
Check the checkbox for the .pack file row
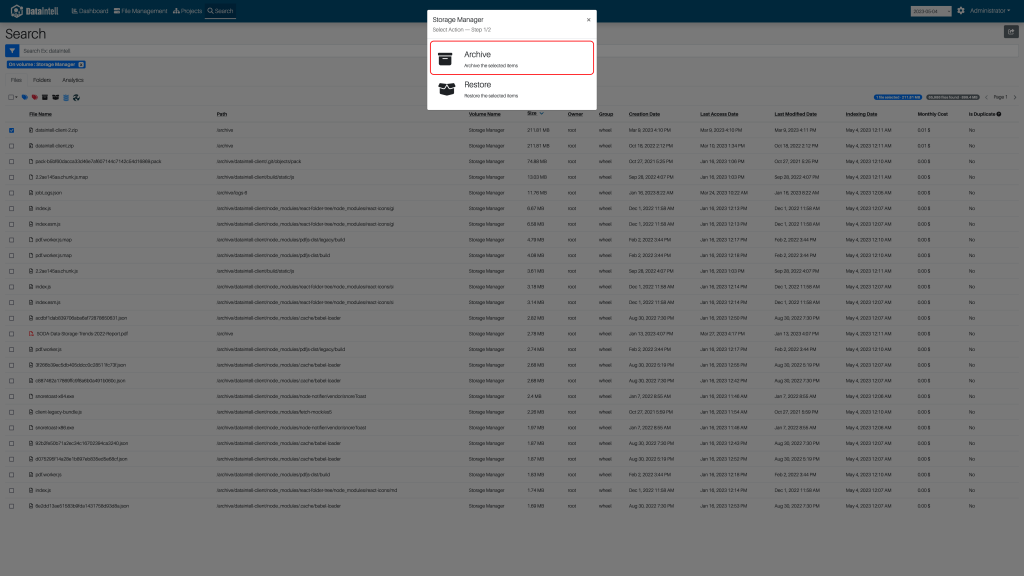[x=11, y=161]
